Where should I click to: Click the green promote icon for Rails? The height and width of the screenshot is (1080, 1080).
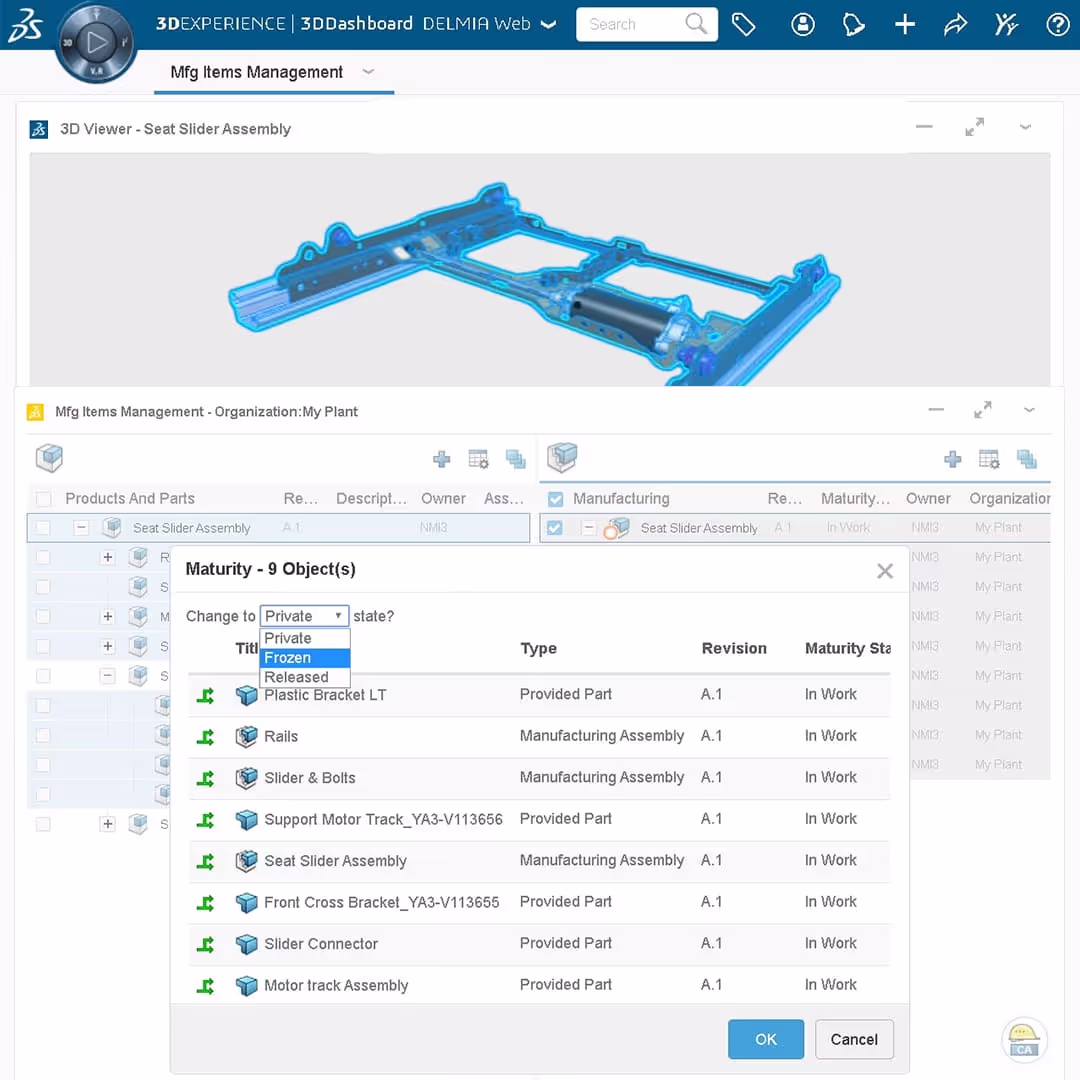(205, 737)
